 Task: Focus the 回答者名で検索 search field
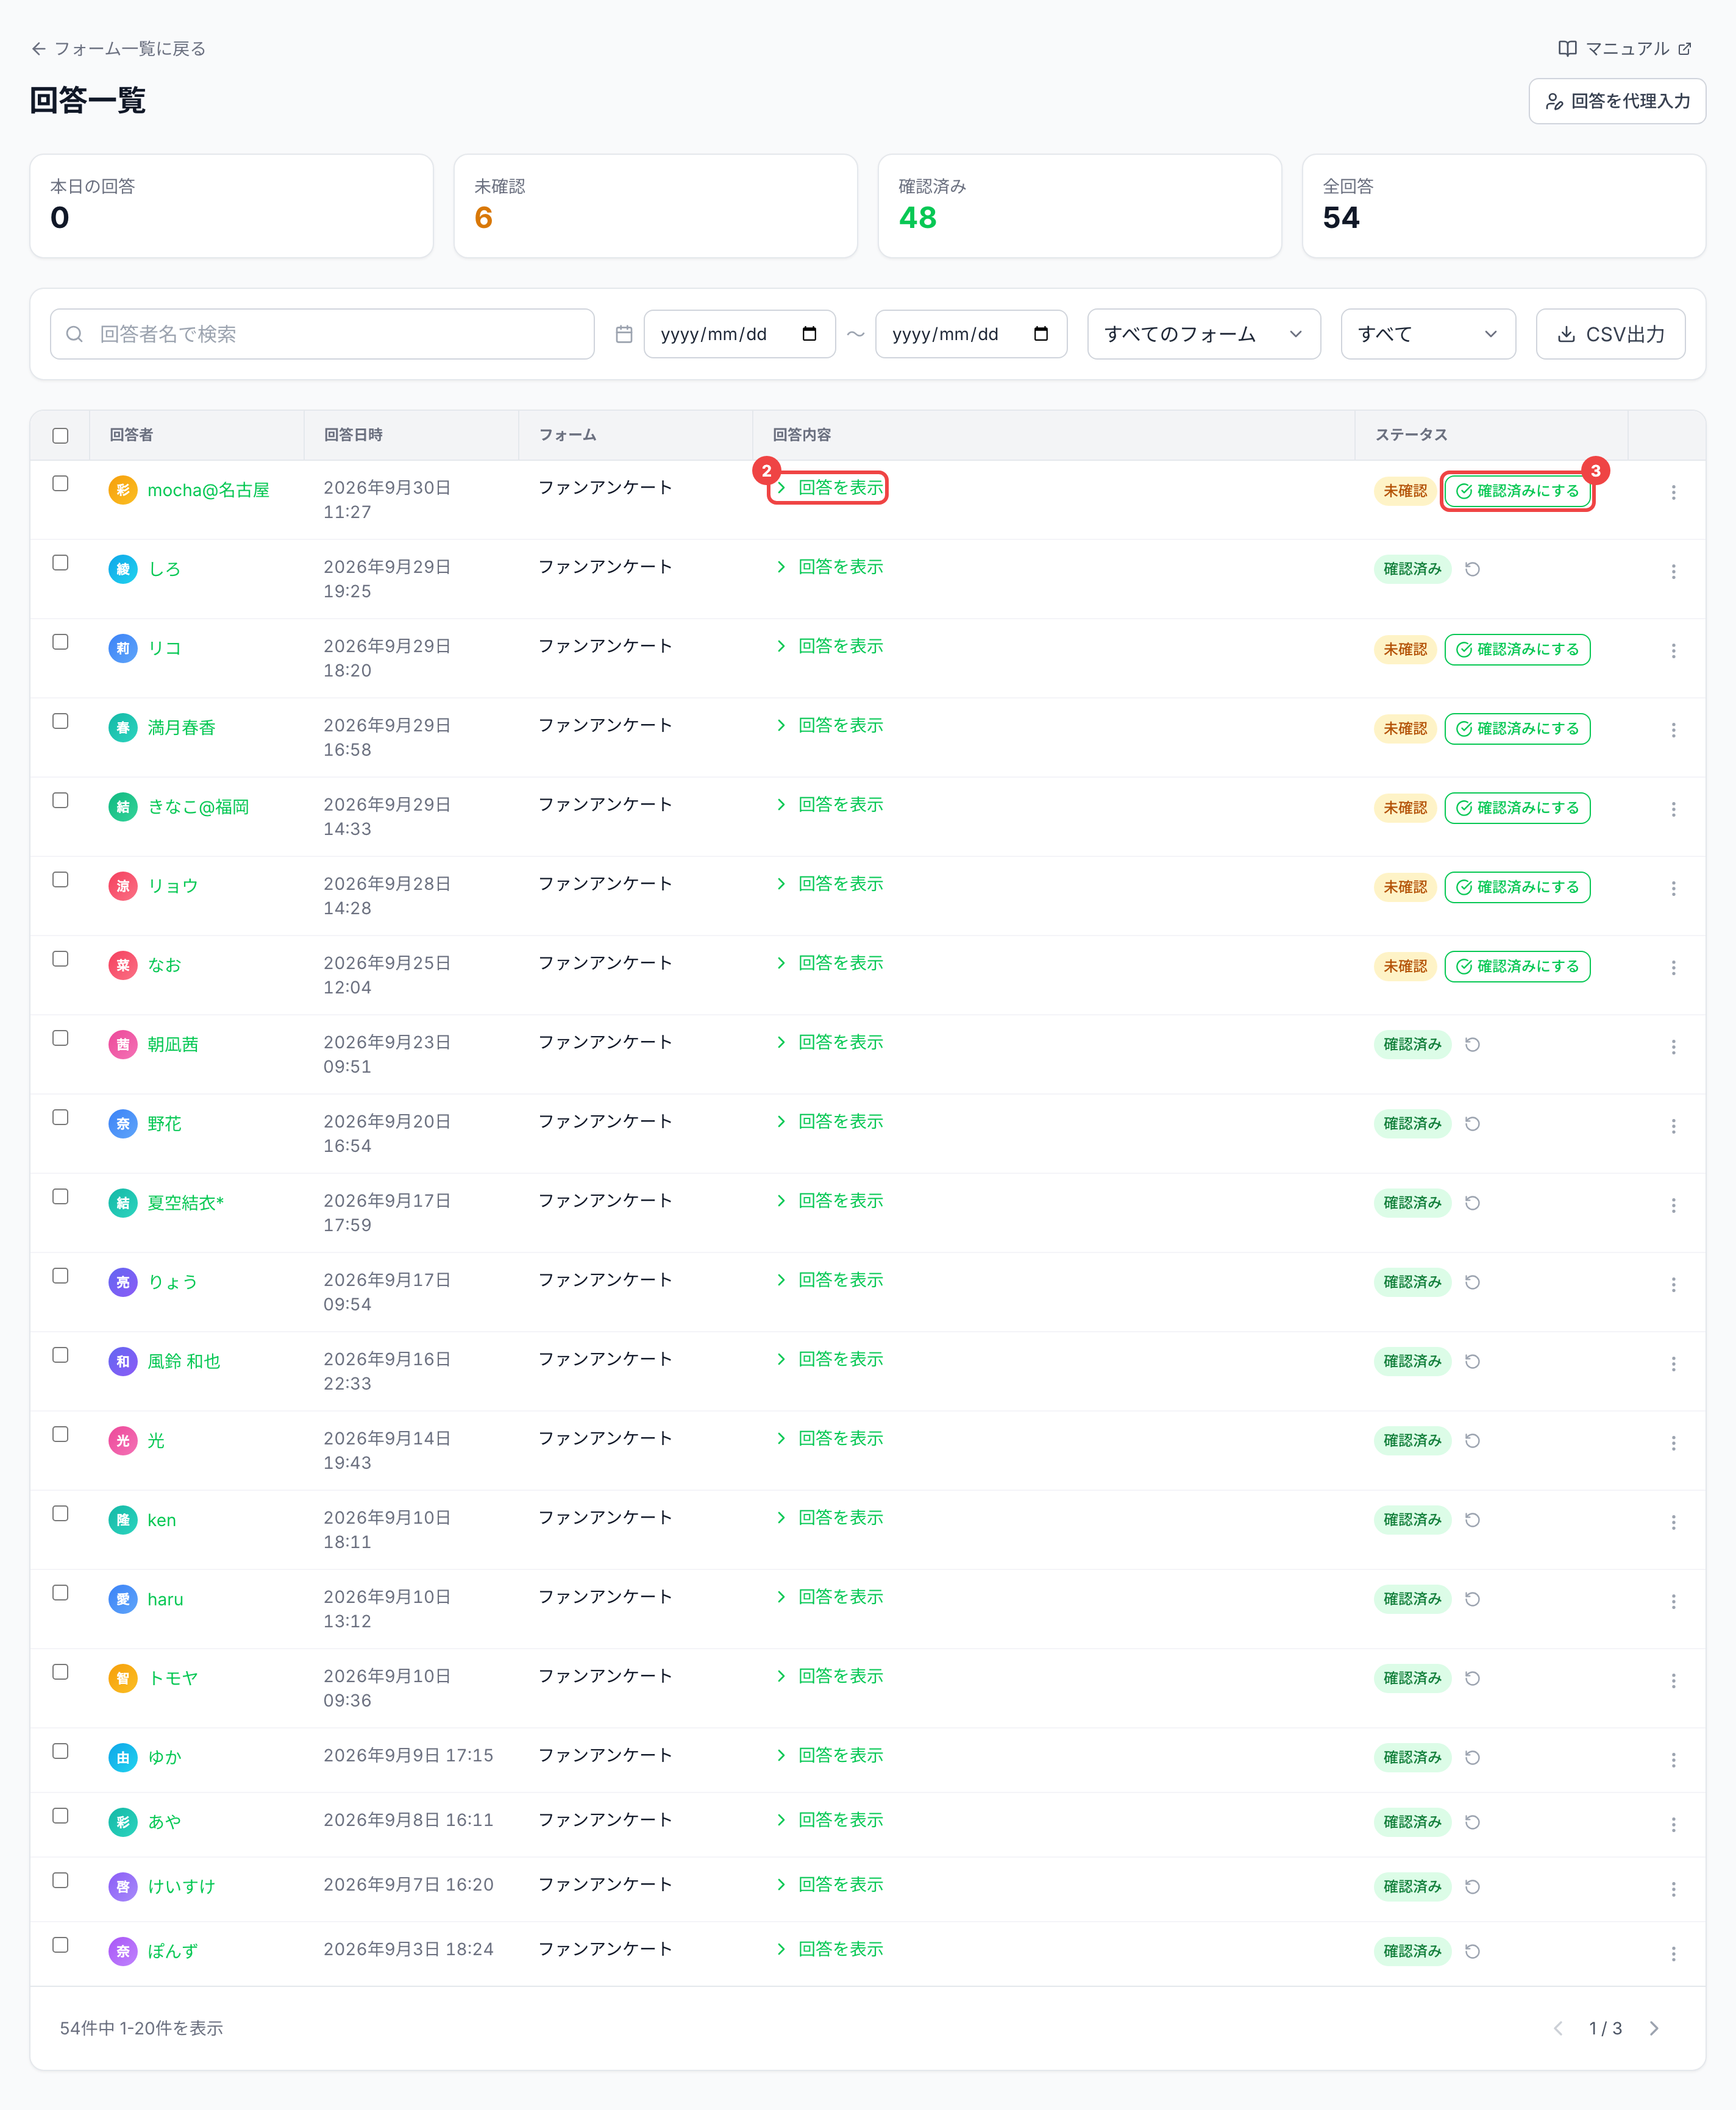tap(322, 334)
